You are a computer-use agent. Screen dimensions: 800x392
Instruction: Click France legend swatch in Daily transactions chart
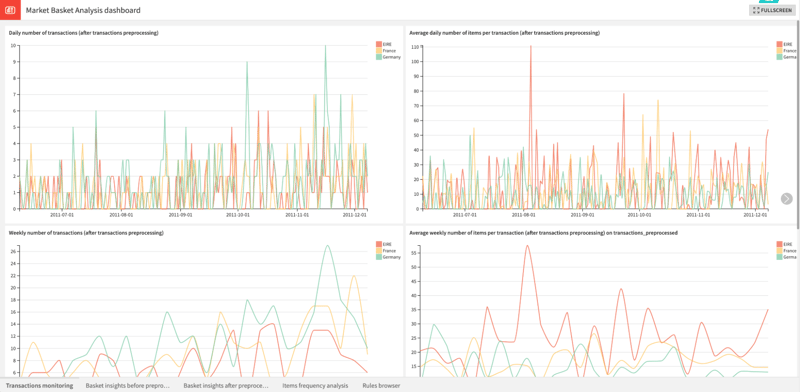[379, 51]
